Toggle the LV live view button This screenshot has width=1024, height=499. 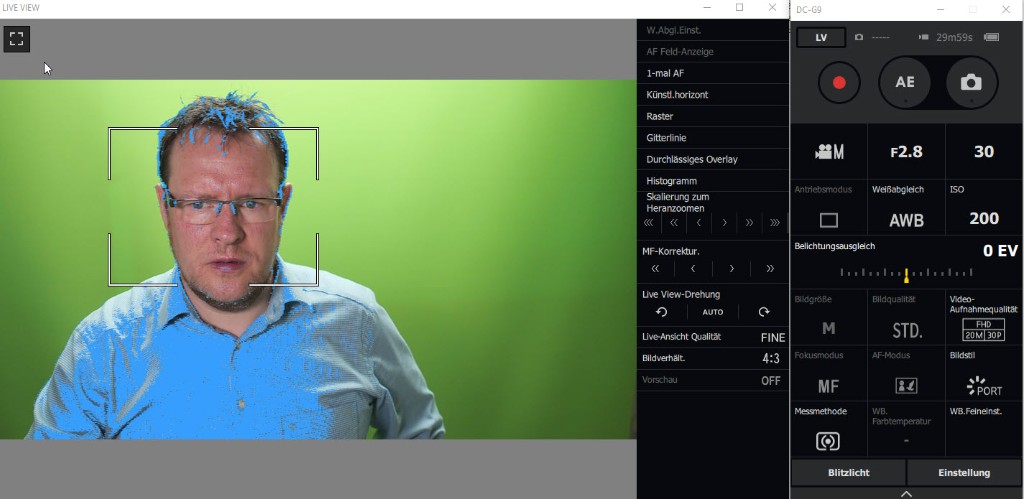click(x=821, y=37)
